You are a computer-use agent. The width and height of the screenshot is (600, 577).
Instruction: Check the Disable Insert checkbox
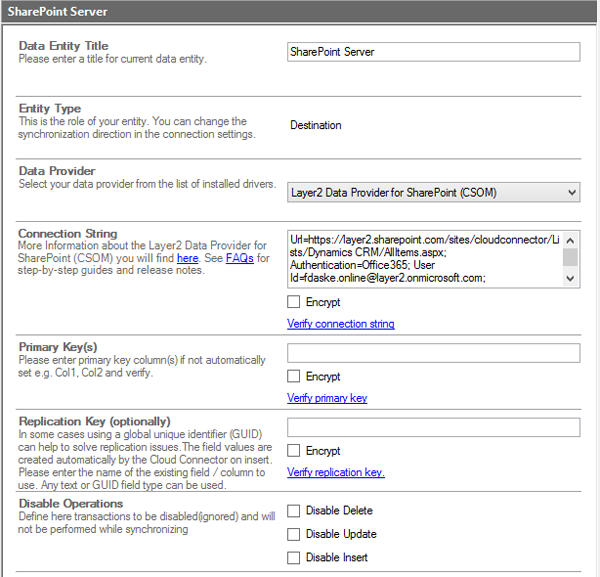pos(294,557)
